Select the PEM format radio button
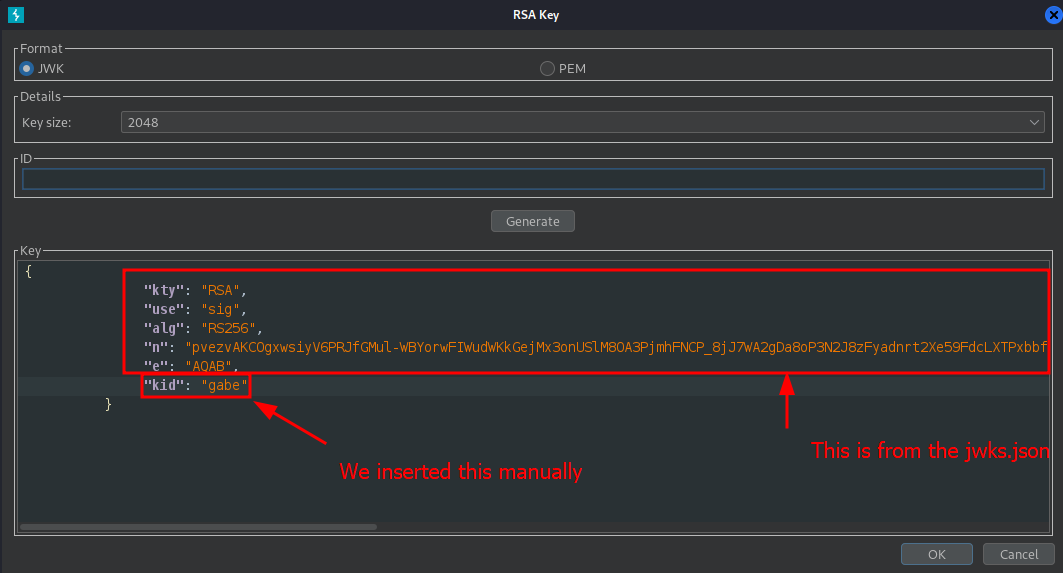 pyautogui.click(x=547, y=68)
